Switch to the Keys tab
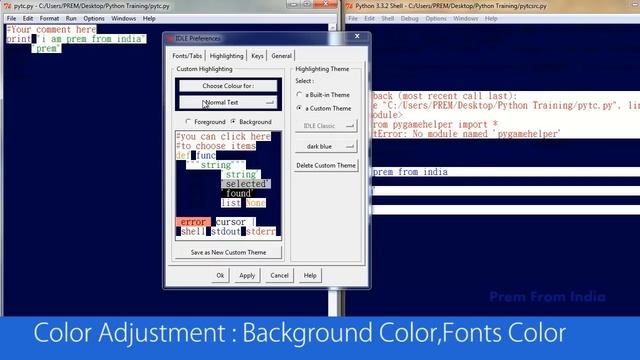Screen dimensions: 640x360 pos(257,56)
